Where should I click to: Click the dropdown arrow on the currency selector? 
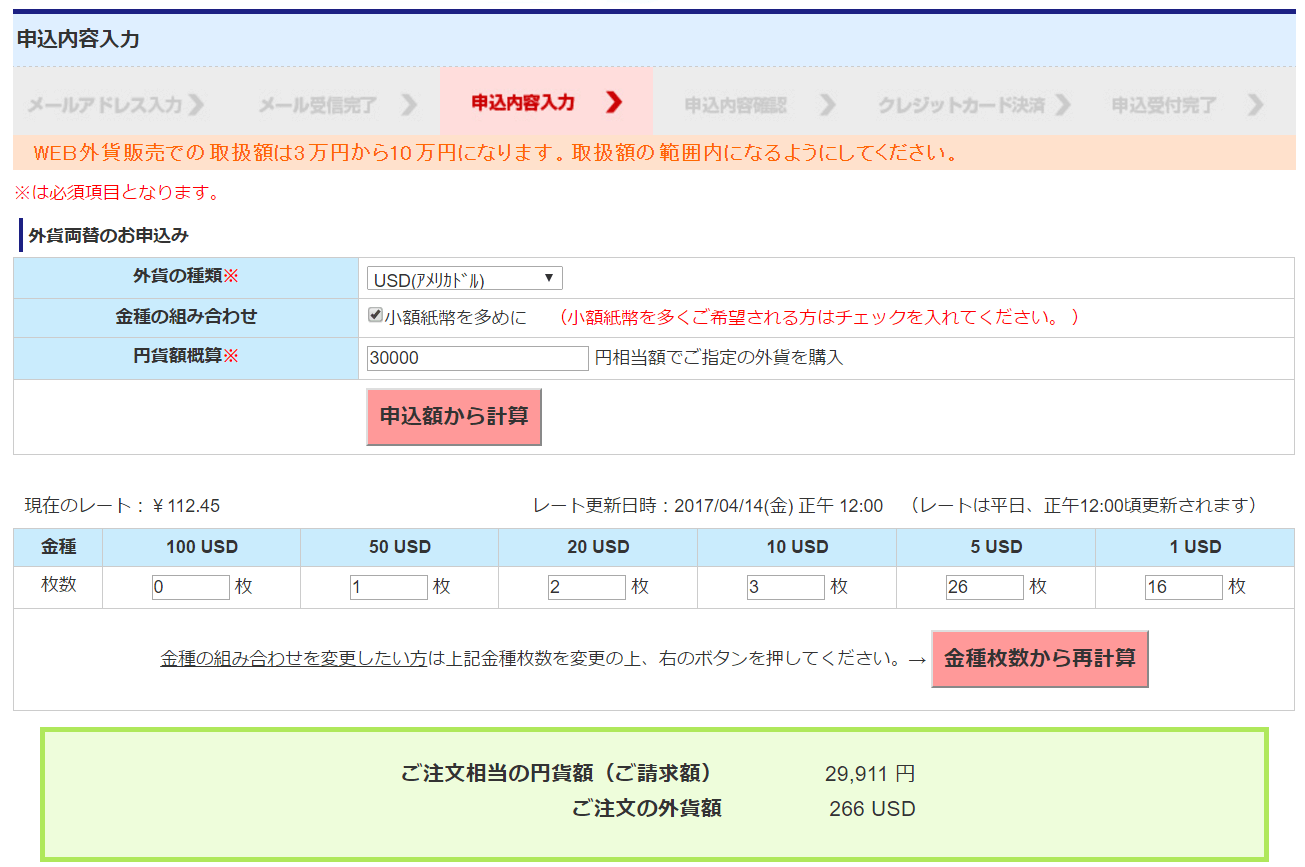click(549, 279)
